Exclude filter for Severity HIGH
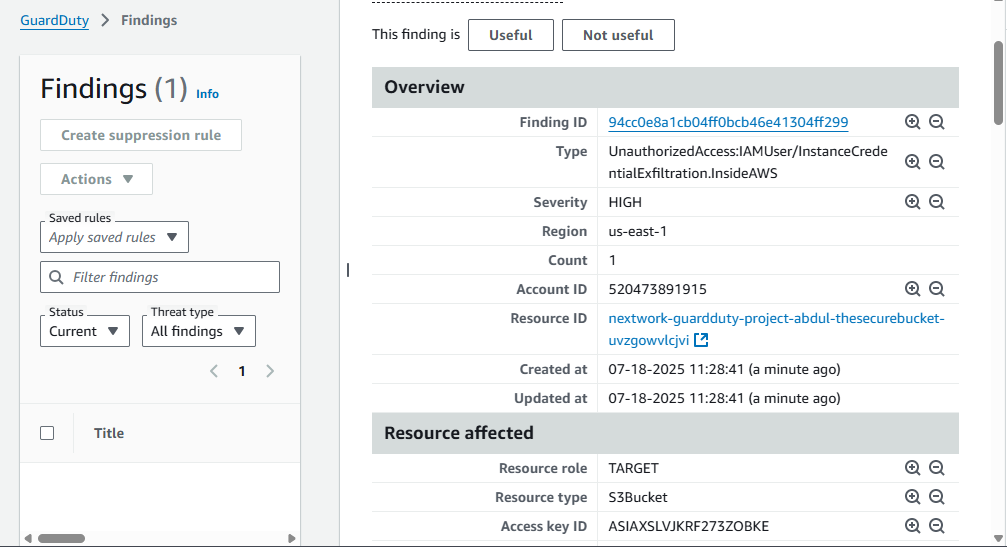 (936, 202)
